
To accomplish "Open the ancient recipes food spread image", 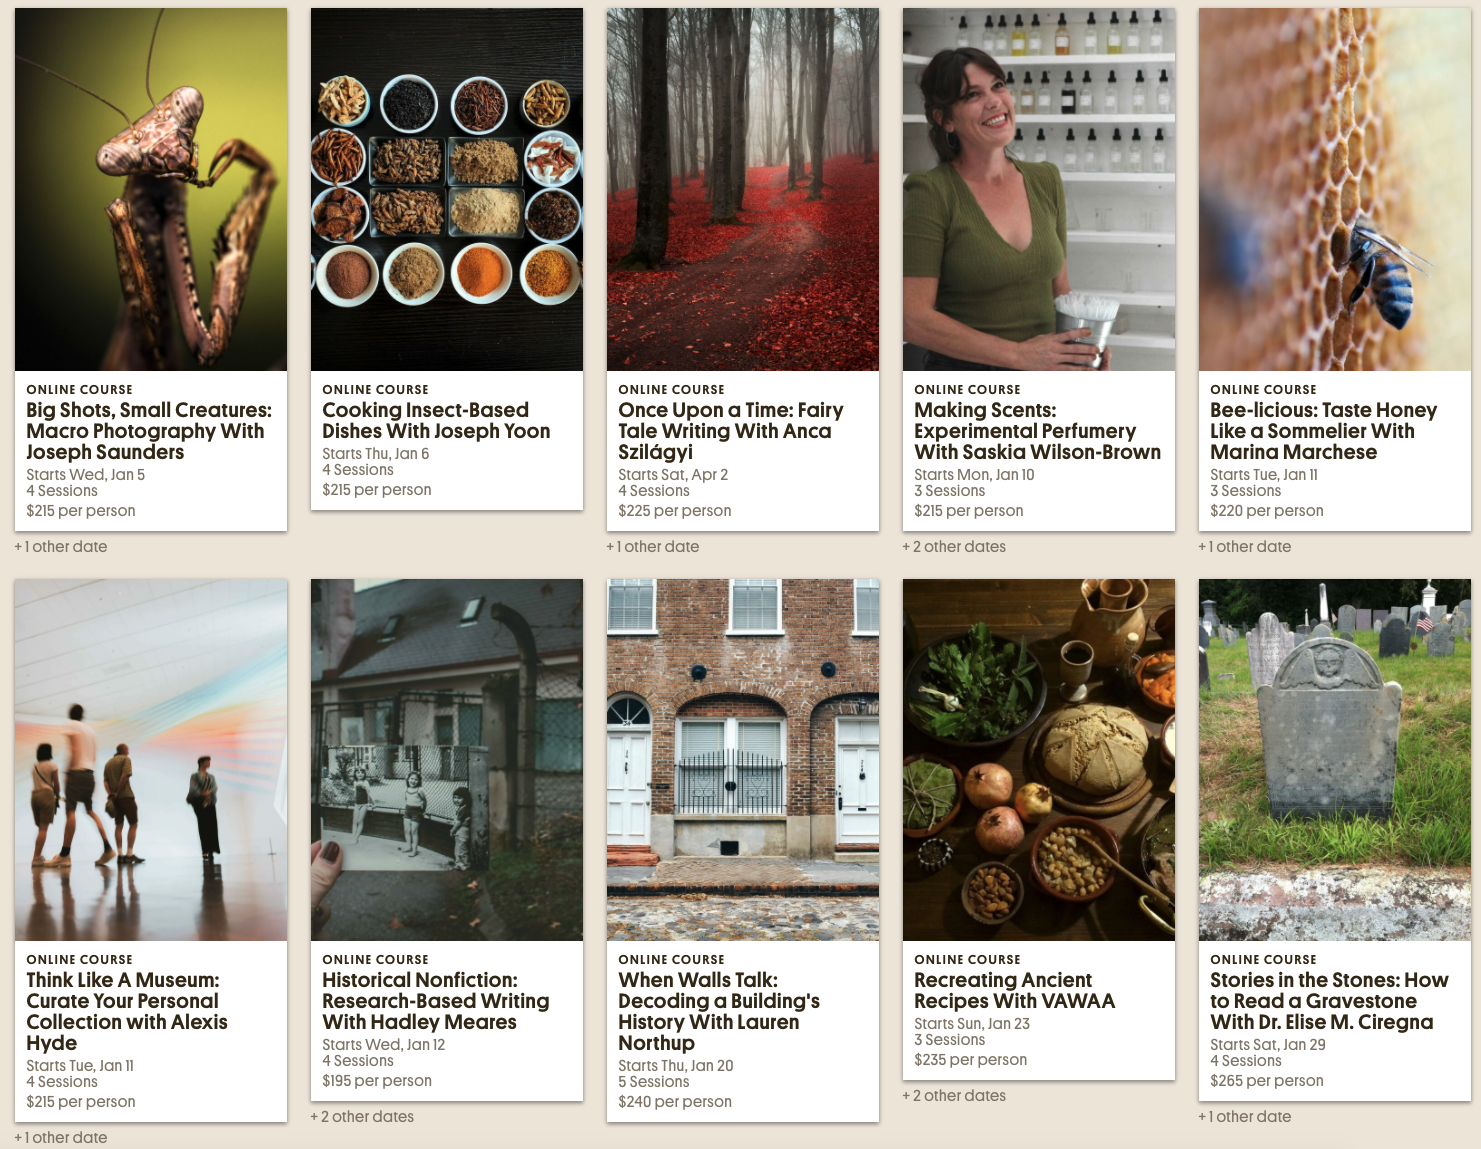I will tap(1039, 760).
